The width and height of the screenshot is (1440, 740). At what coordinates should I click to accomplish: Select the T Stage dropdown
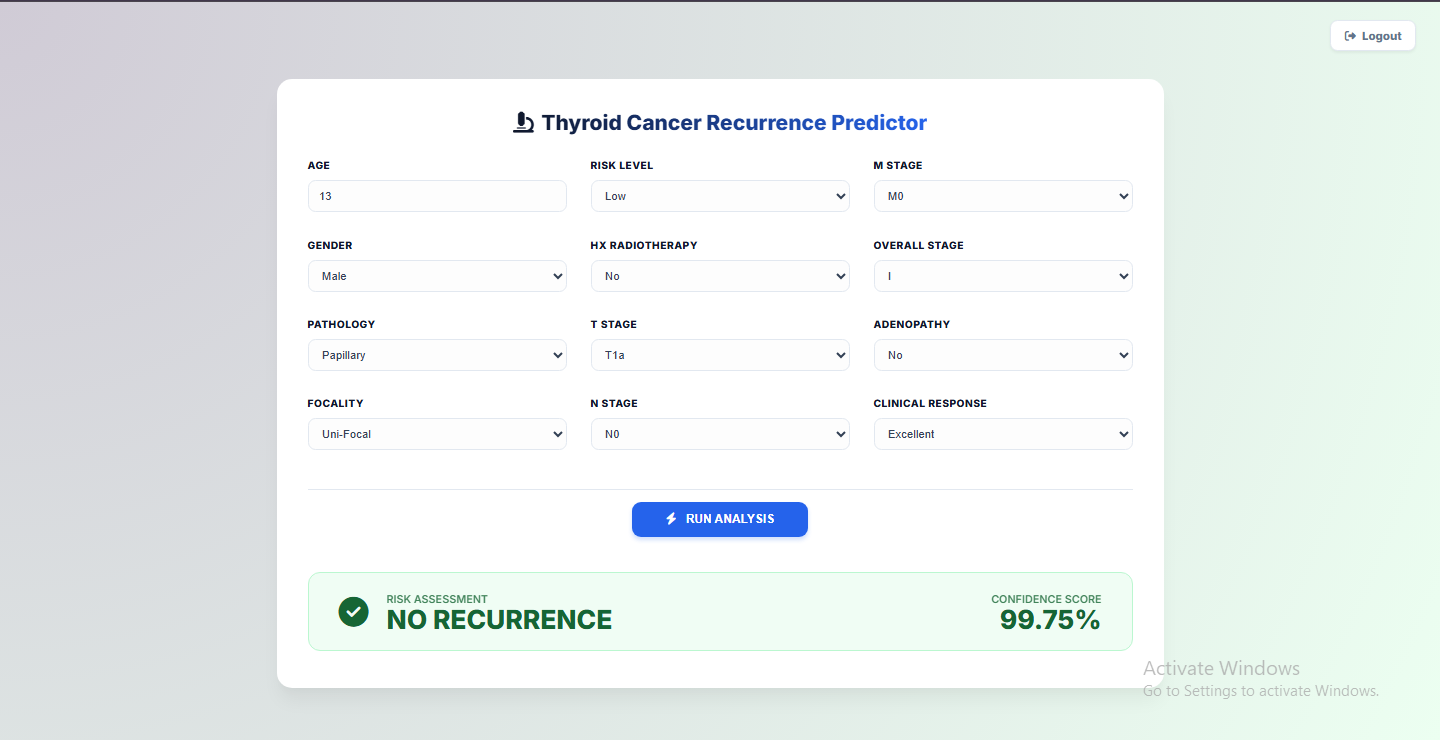coord(720,355)
